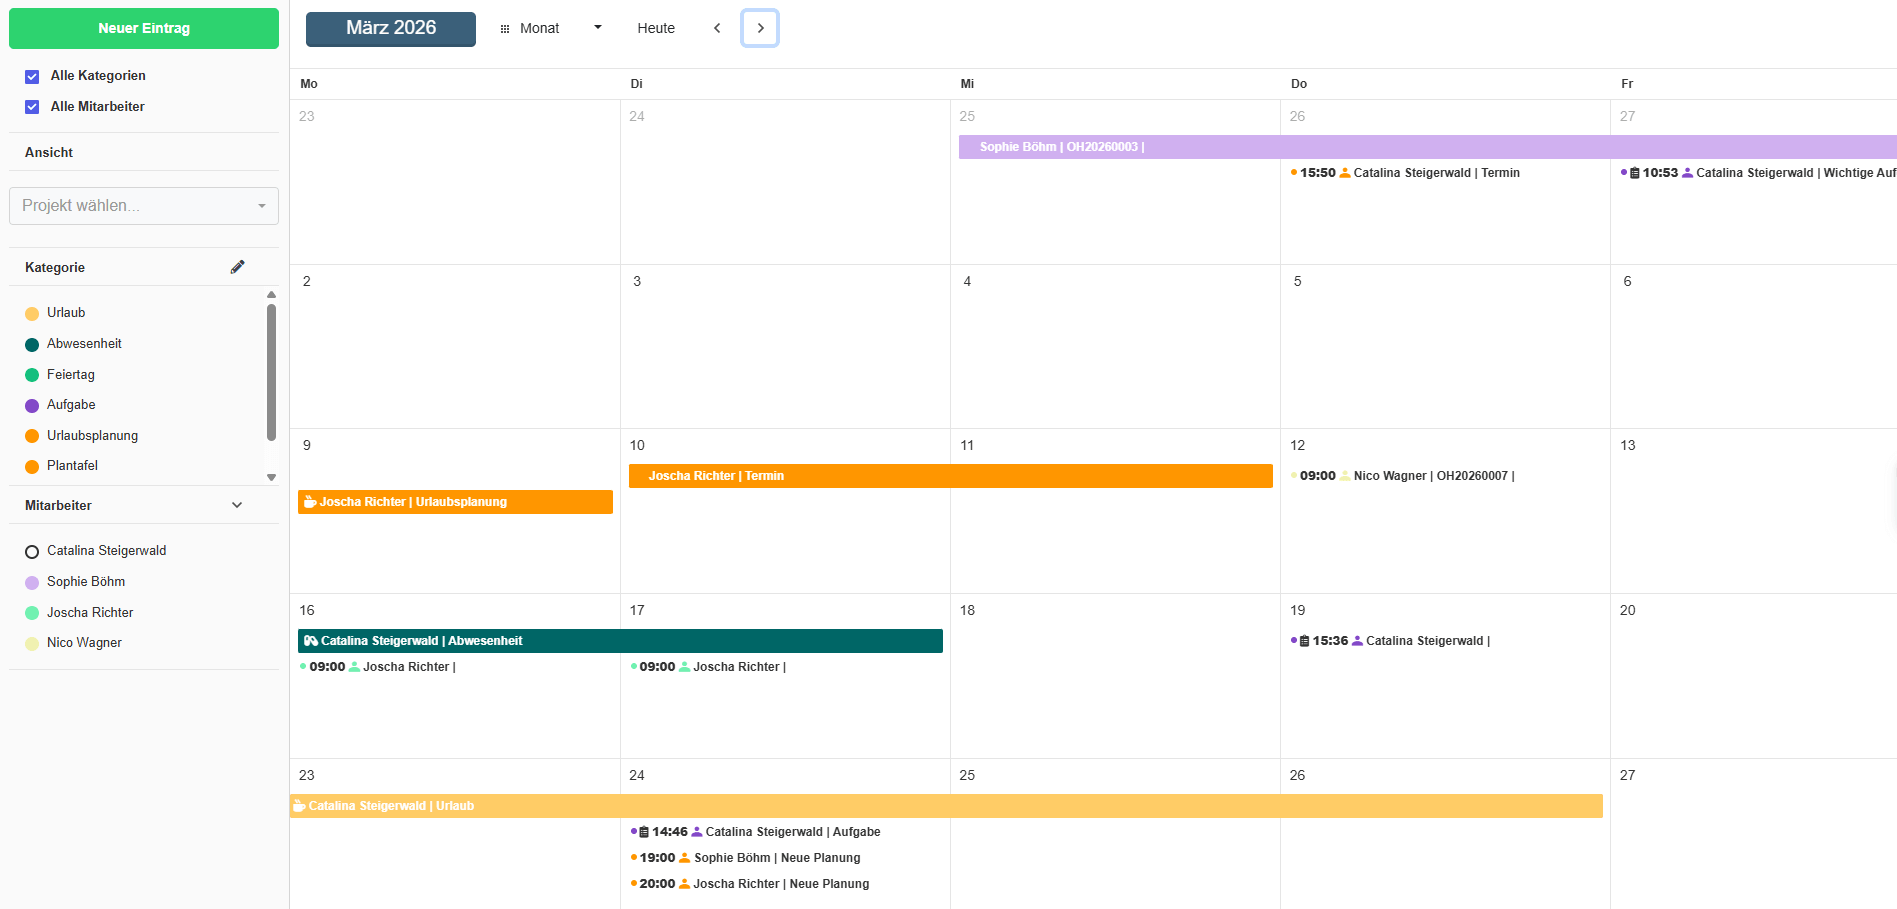1897x909 pixels.
Task: Toggle the Catalina Steigerwald employee filter
Action: click(x=32, y=551)
